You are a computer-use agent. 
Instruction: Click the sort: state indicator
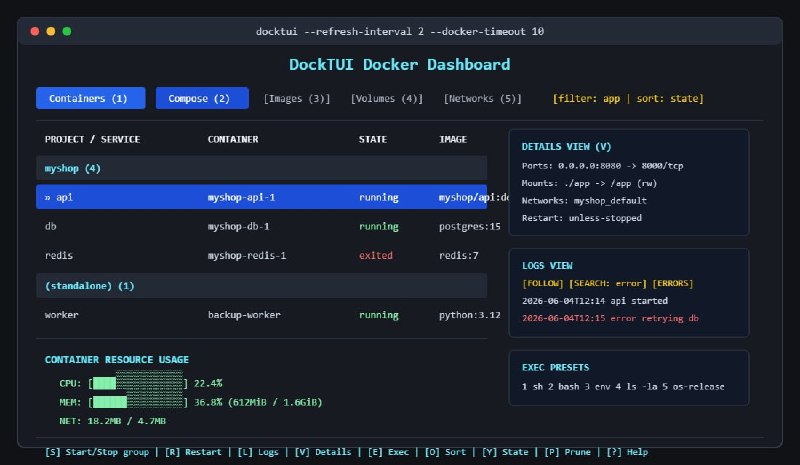(x=668, y=99)
